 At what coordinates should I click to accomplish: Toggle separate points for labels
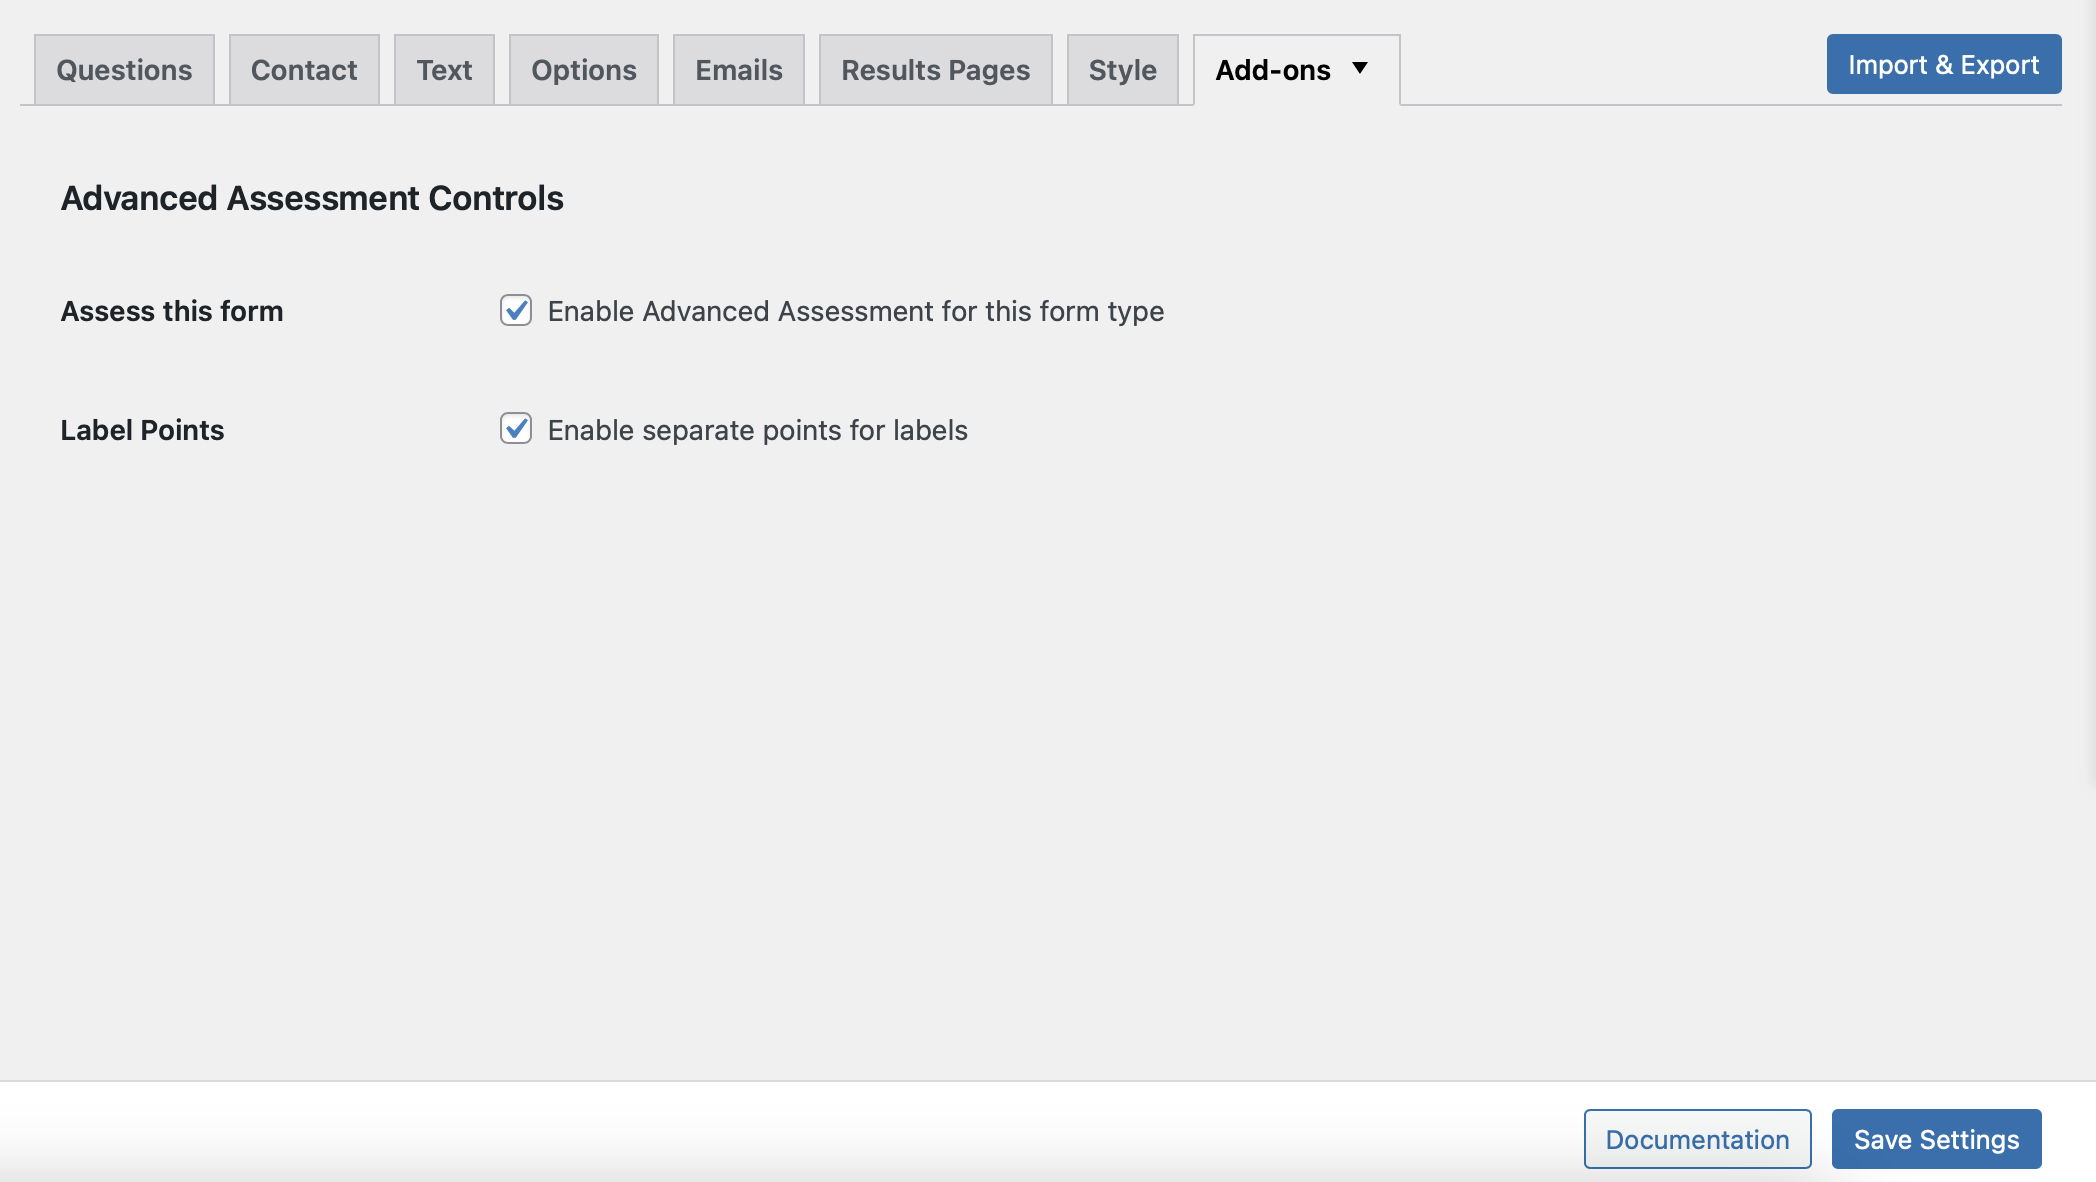click(517, 428)
